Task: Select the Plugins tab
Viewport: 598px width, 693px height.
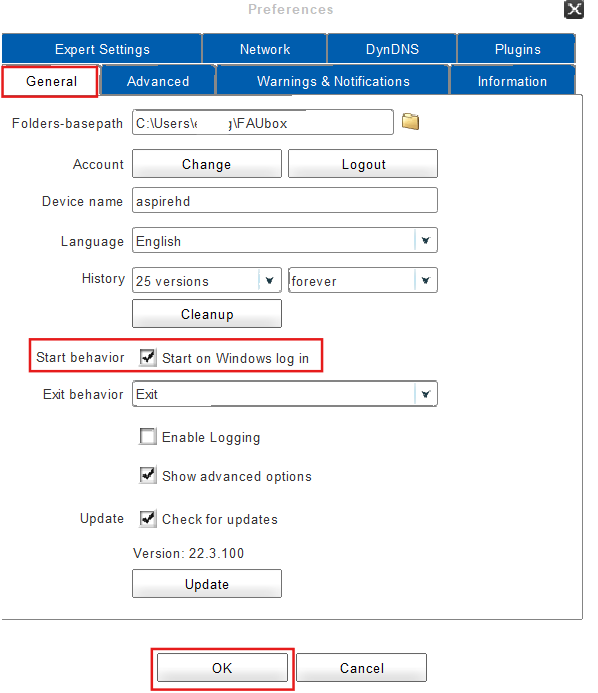Action: (x=517, y=49)
